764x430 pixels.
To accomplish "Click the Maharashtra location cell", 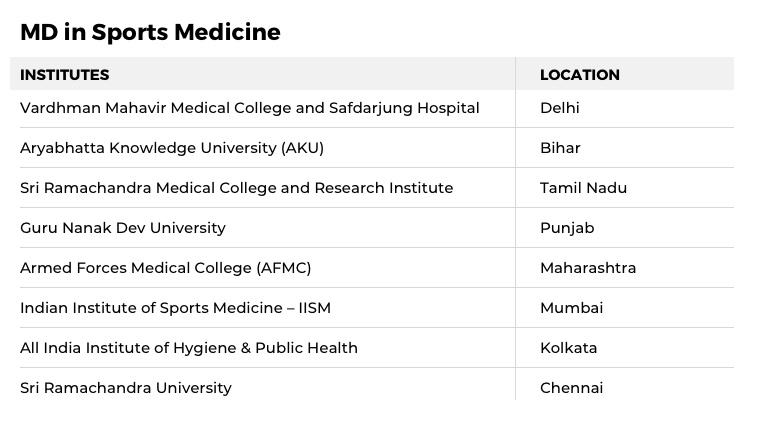I will tap(588, 268).
